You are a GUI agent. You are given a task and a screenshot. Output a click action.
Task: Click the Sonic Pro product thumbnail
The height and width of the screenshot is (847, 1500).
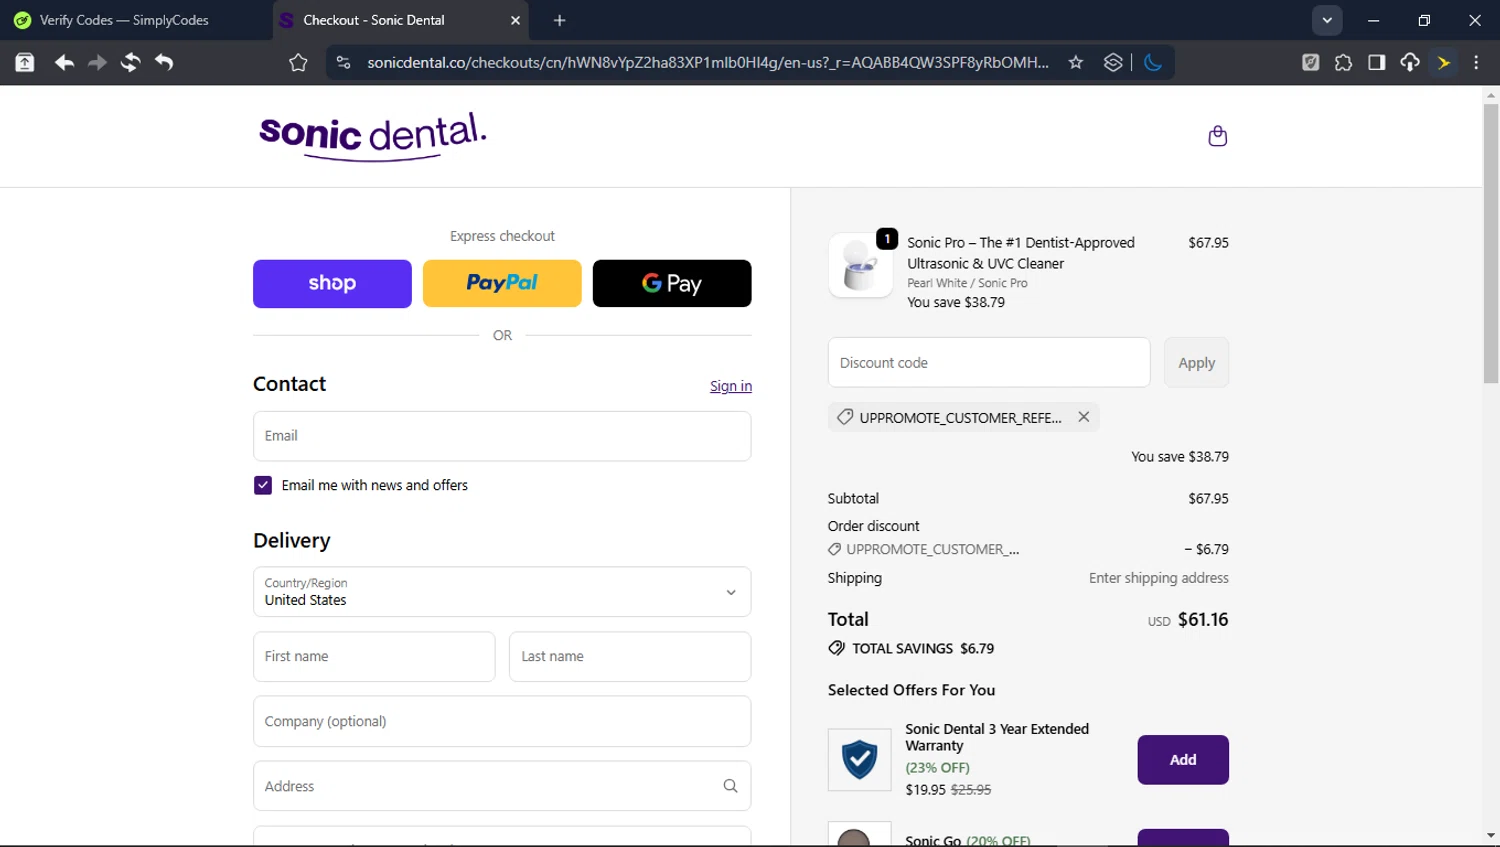(860, 266)
